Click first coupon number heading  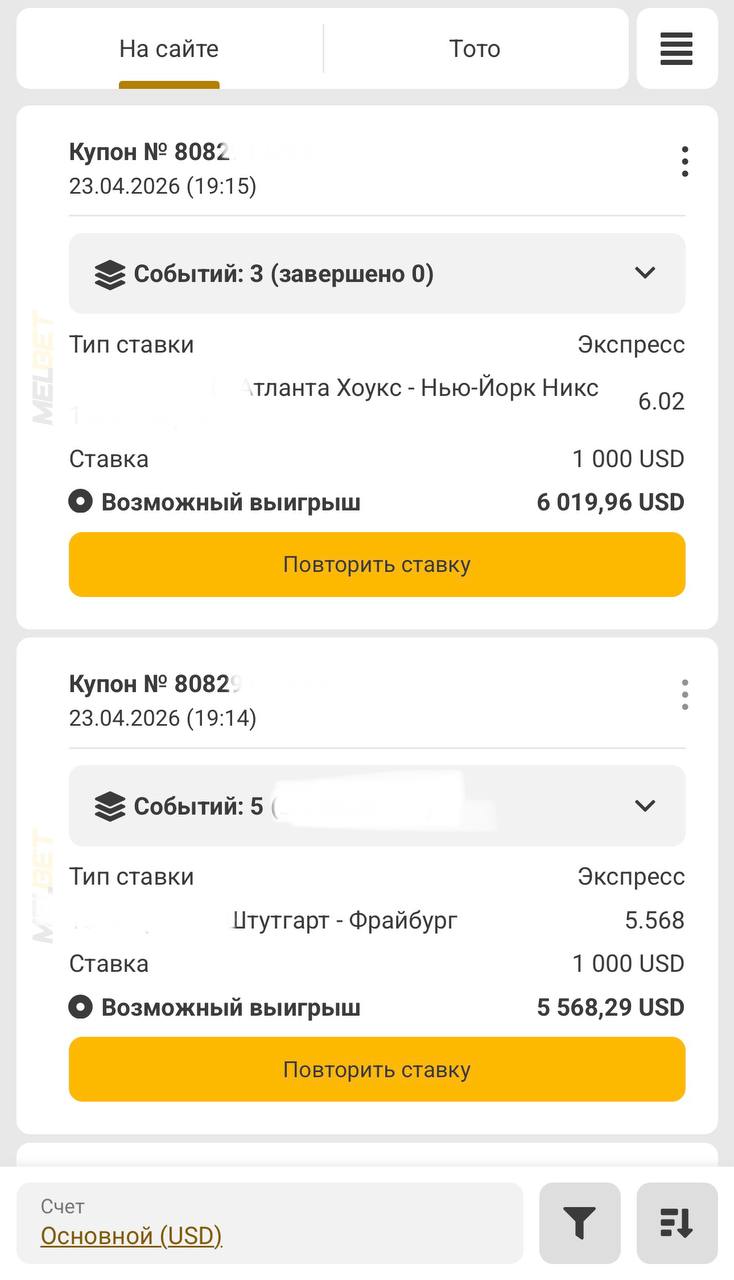tap(150, 152)
